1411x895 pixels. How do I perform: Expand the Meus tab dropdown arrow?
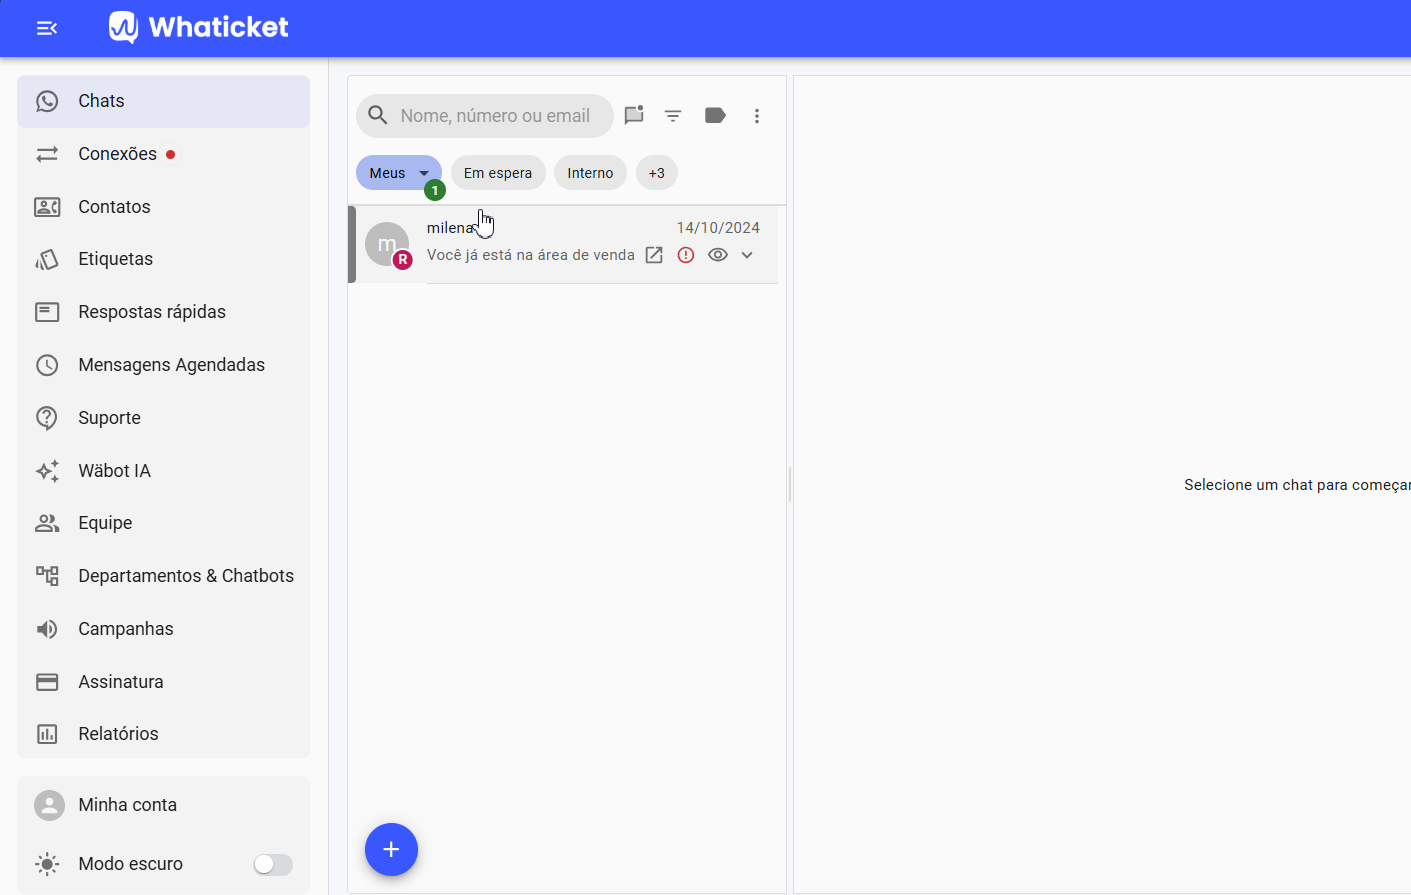click(x=424, y=173)
